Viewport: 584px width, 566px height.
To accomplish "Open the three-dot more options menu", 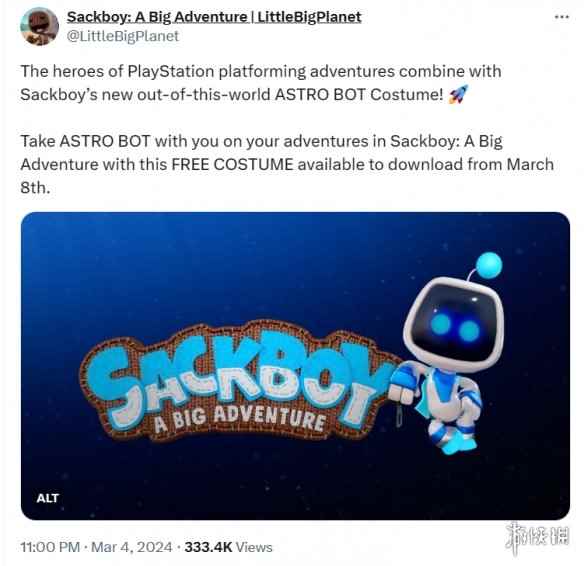I will coord(562,17).
